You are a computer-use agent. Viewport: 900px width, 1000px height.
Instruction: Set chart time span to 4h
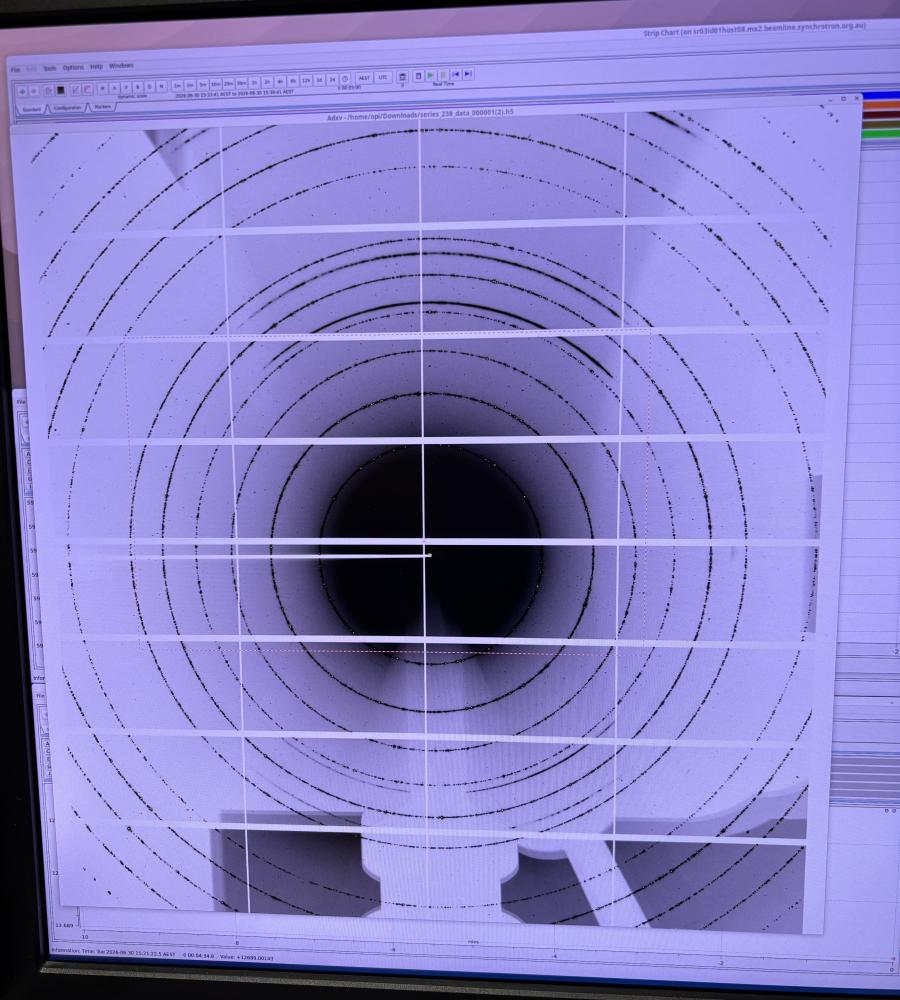(x=280, y=82)
